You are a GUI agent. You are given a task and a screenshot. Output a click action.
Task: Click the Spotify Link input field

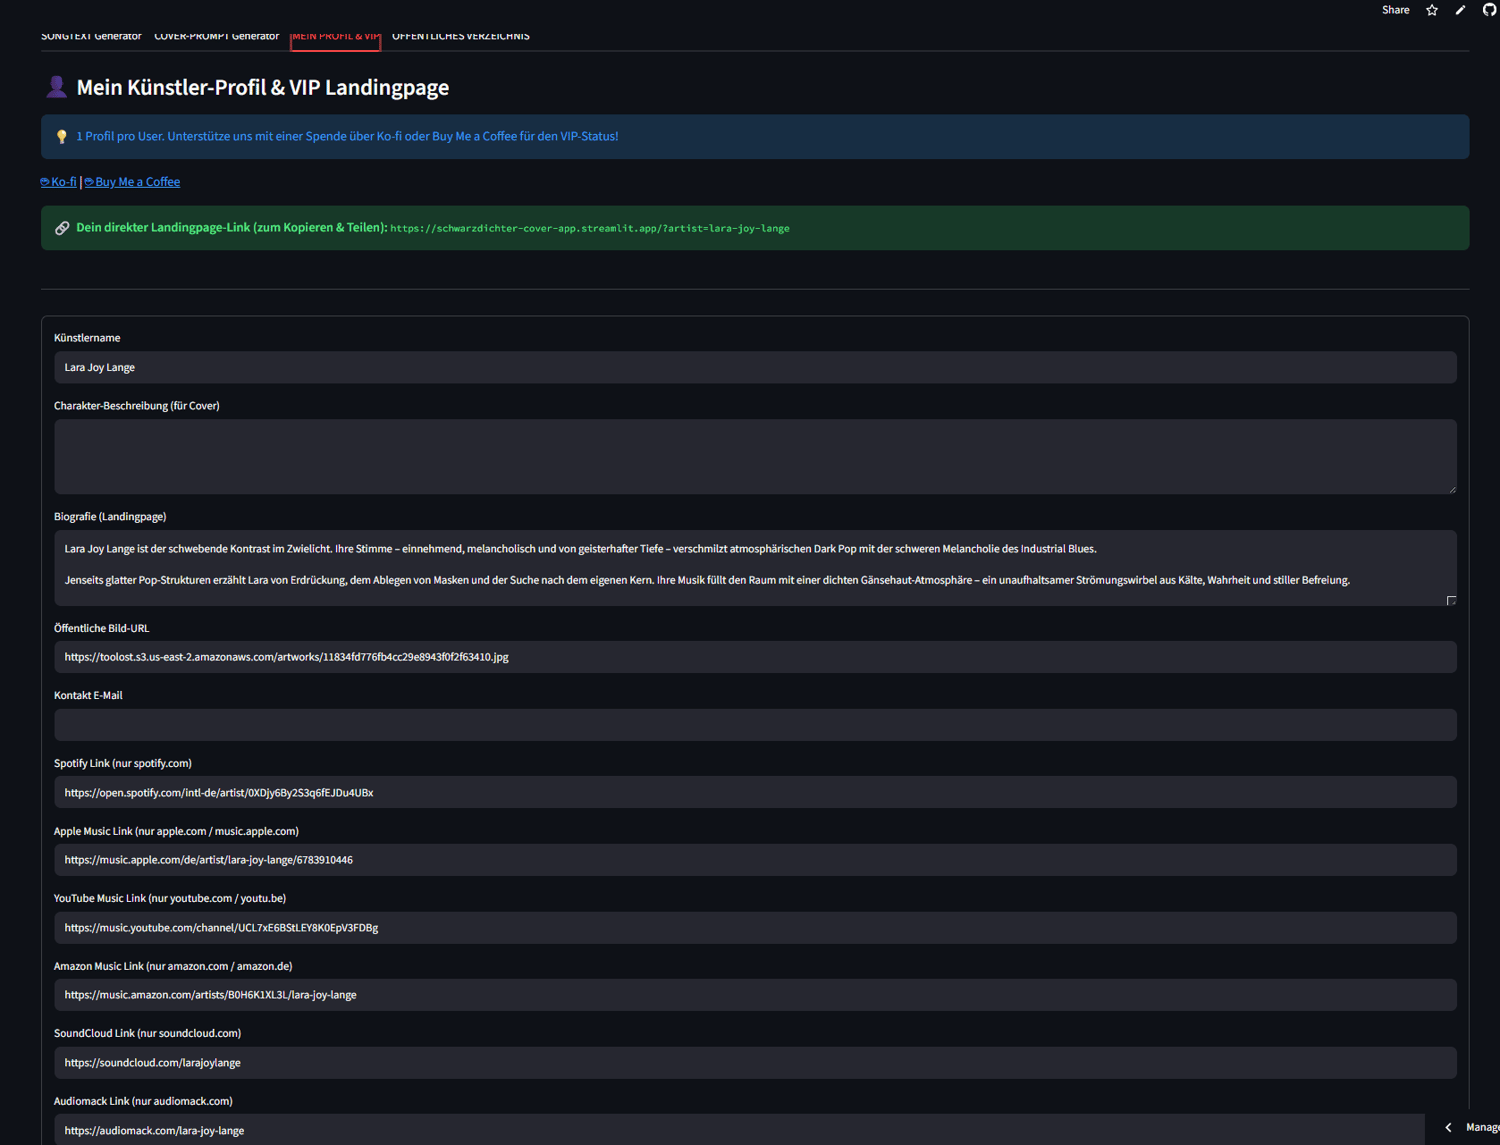(755, 792)
